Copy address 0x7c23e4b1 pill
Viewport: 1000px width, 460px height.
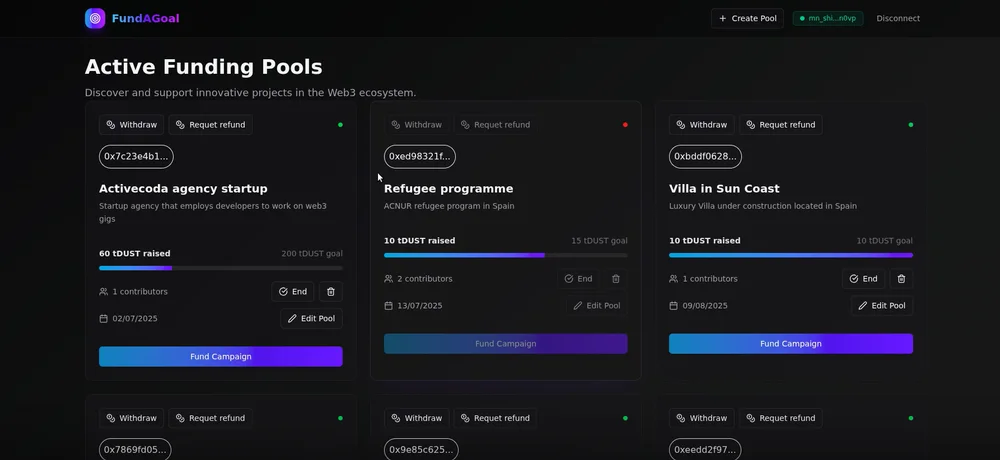click(x=136, y=156)
